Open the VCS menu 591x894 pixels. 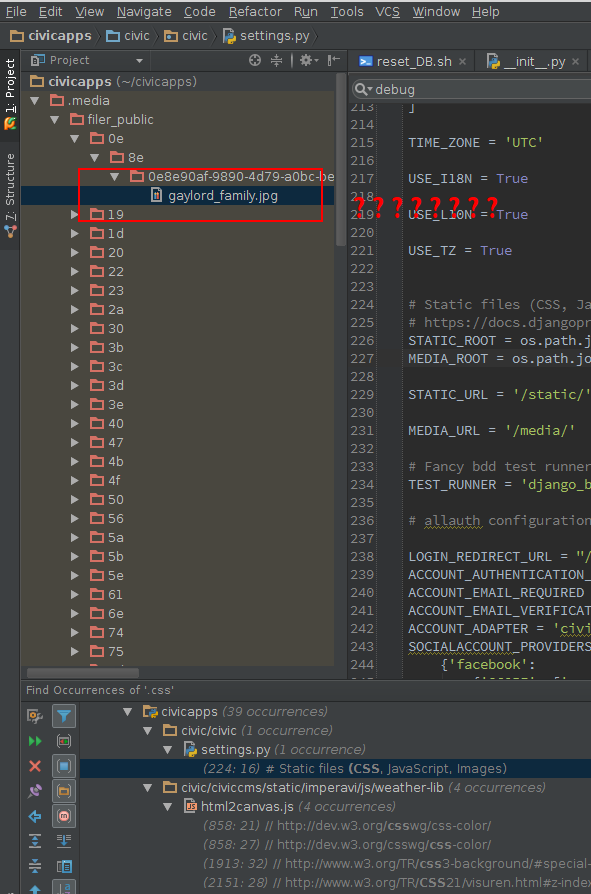[388, 11]
